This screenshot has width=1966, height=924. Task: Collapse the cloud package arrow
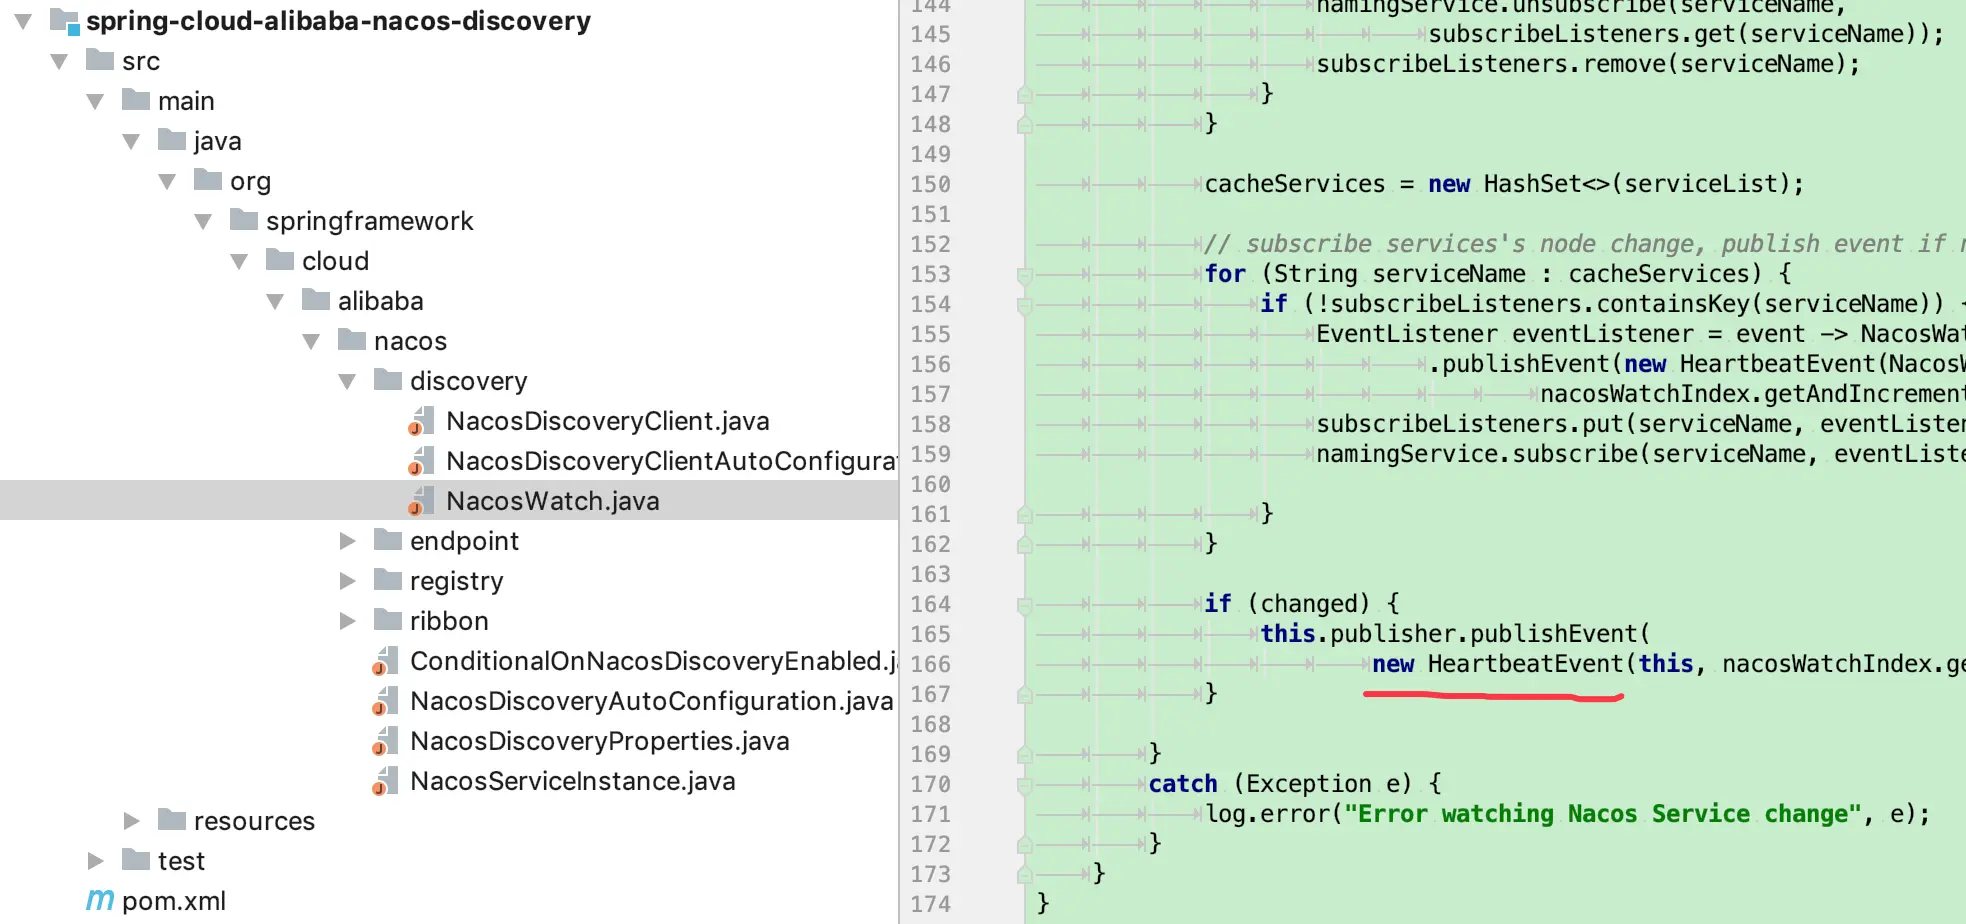(x=239, y=261)
